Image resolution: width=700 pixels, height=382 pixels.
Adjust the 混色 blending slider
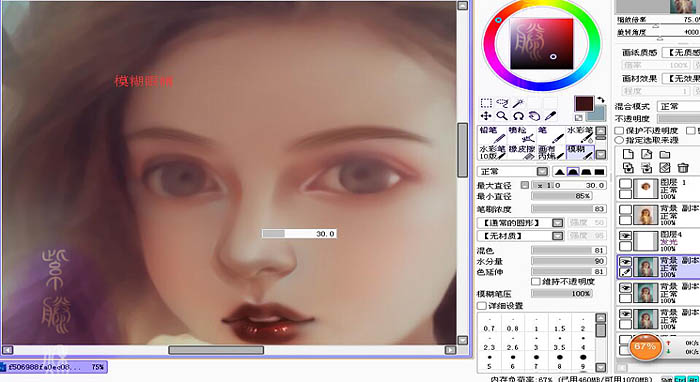569,250
